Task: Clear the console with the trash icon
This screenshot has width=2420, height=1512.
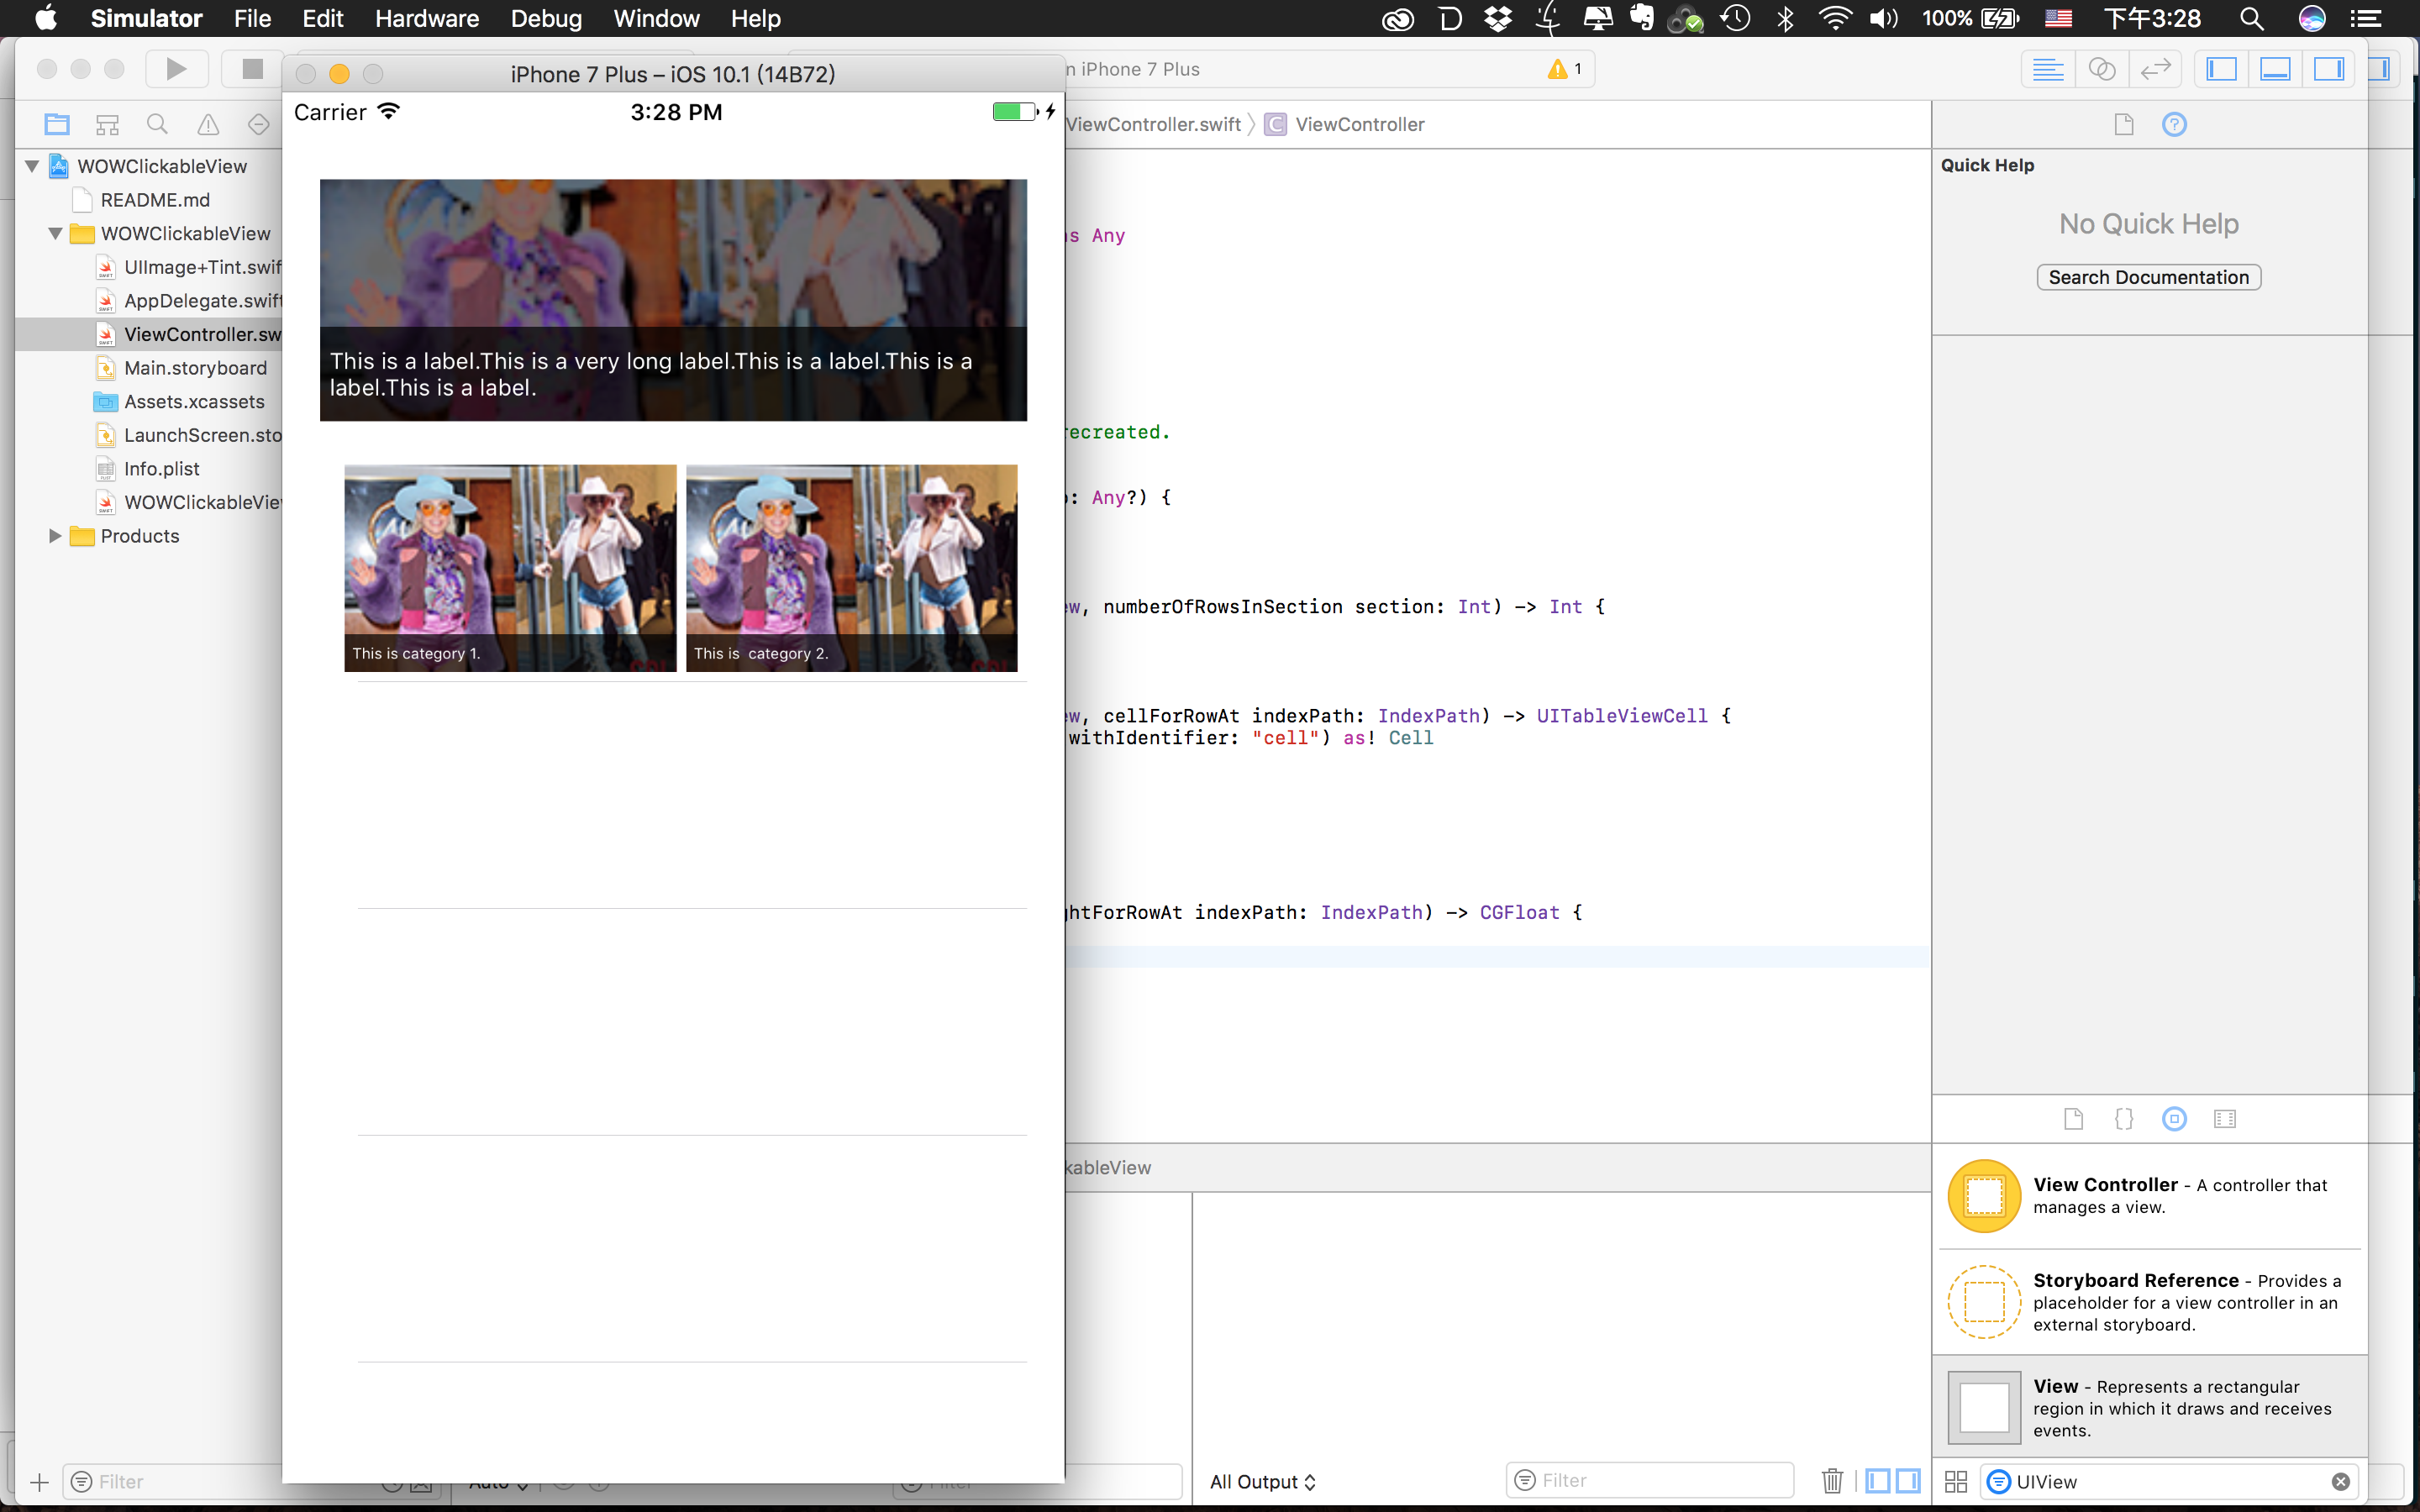Action: click(x=1832, y=1481)
